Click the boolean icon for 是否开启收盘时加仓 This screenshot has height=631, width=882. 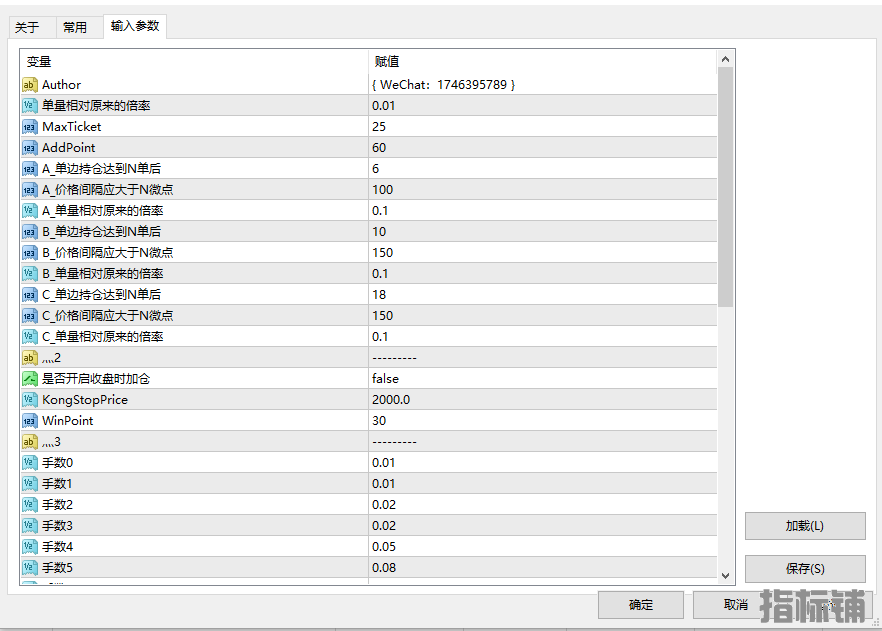29,379
